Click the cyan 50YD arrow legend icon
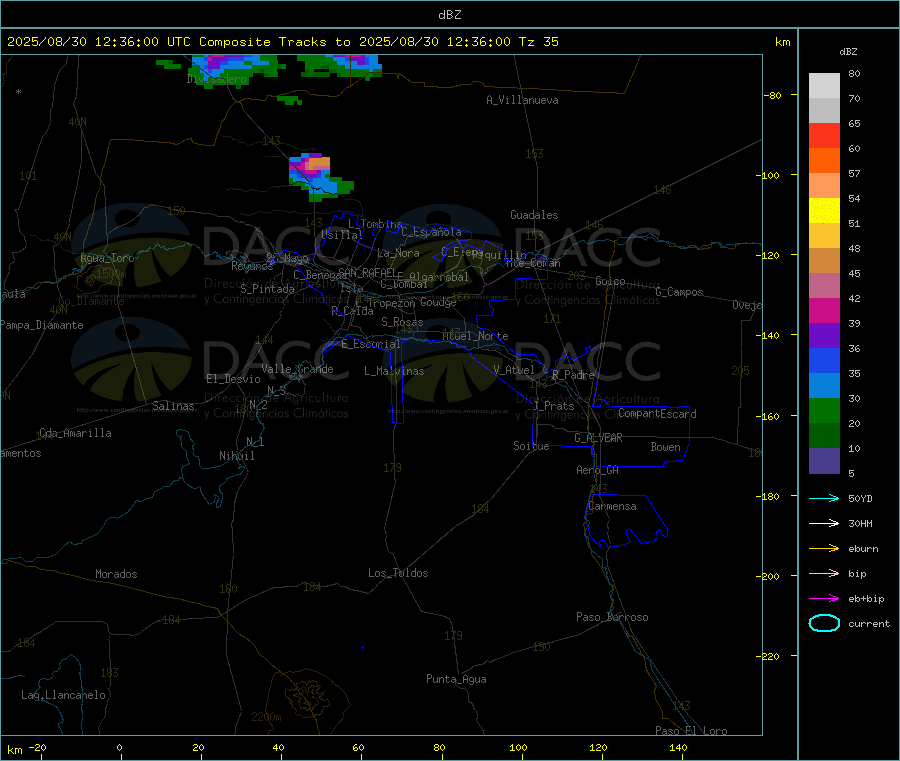 click(x=824, y=498)
